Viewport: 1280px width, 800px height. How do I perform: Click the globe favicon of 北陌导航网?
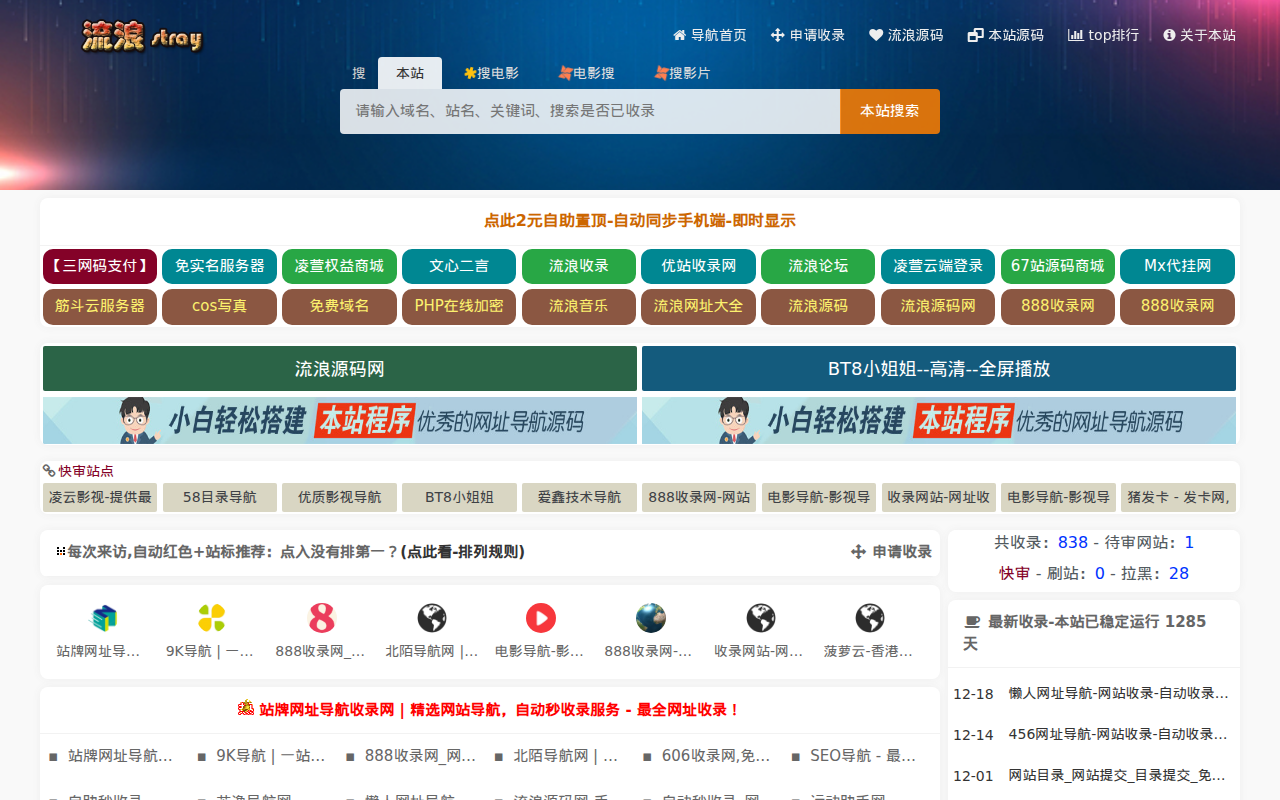coord(430,618)
